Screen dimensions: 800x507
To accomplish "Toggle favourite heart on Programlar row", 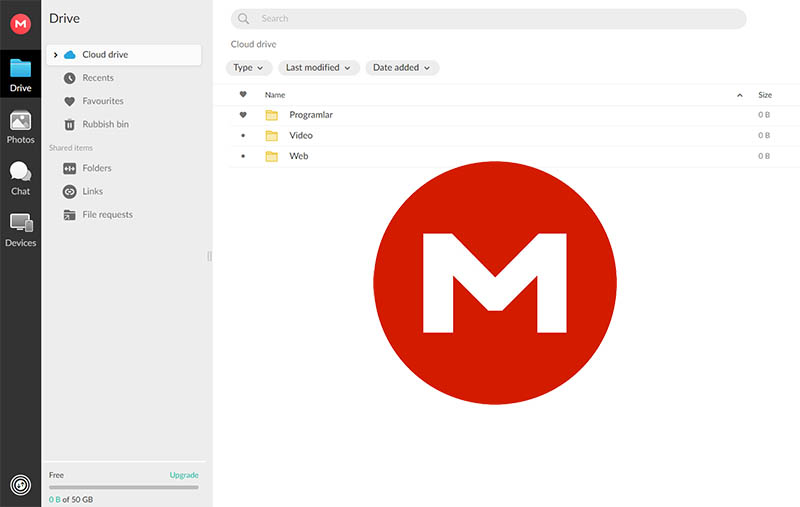I will [x=243, y=115].
